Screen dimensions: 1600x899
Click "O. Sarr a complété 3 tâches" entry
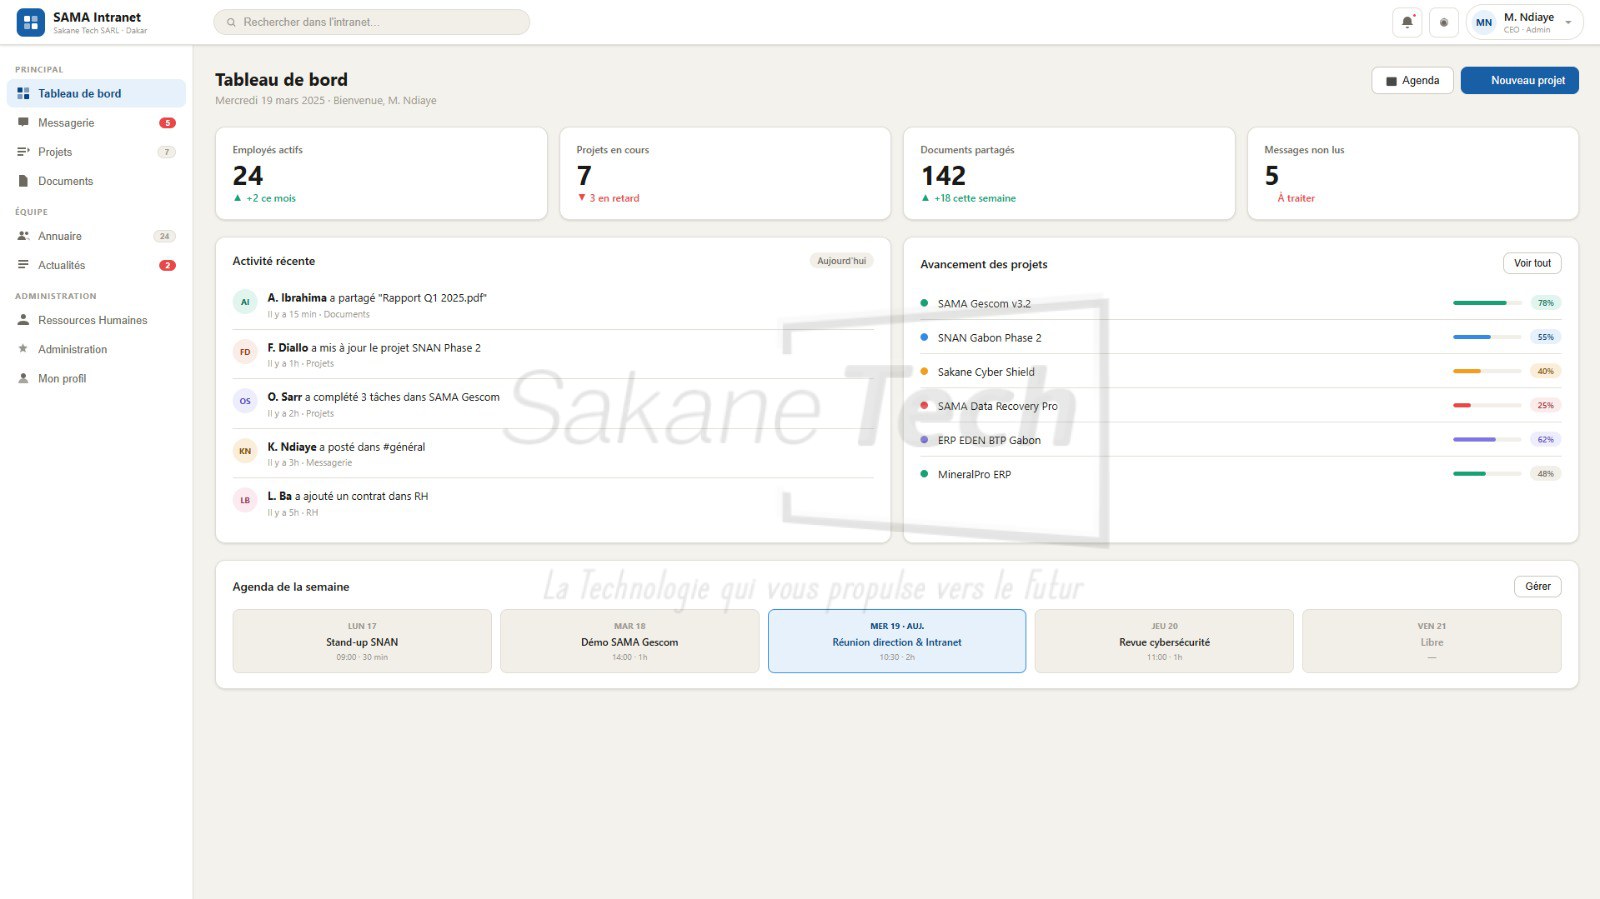click(x=383, y=397)
